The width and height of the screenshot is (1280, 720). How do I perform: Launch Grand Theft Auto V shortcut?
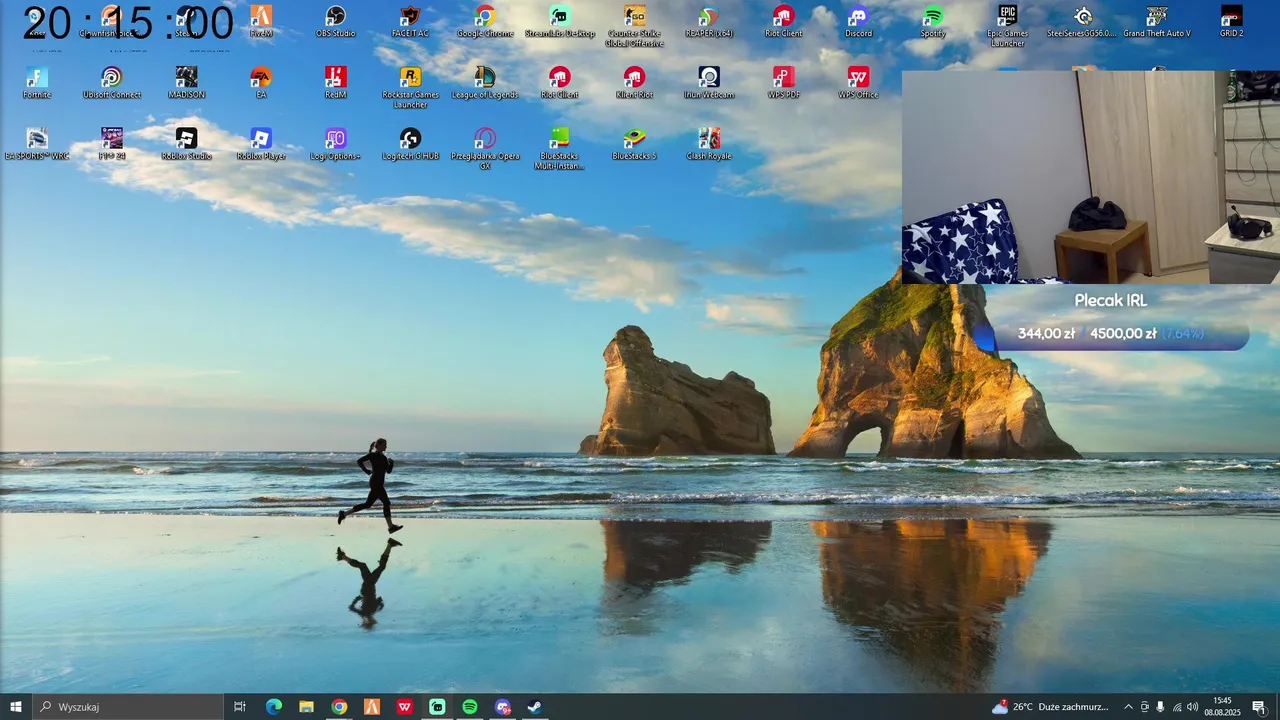point(1157,22)
